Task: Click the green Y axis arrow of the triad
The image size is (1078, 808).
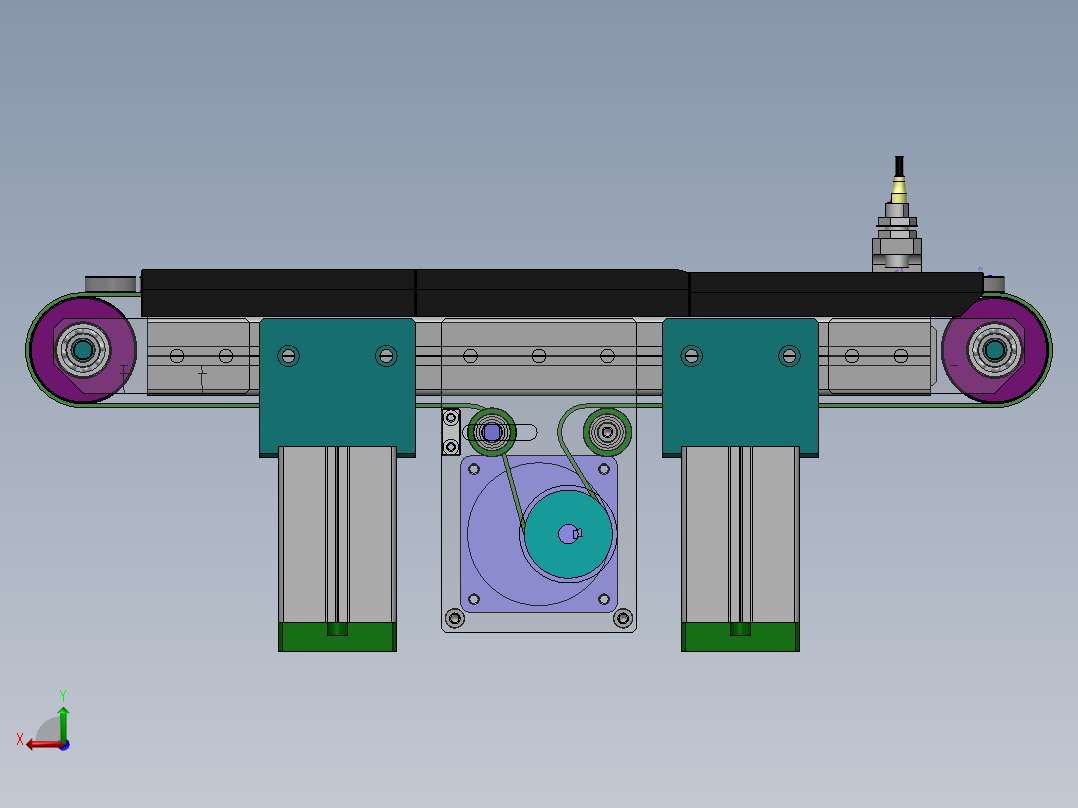Action: (x=63, y=723)
